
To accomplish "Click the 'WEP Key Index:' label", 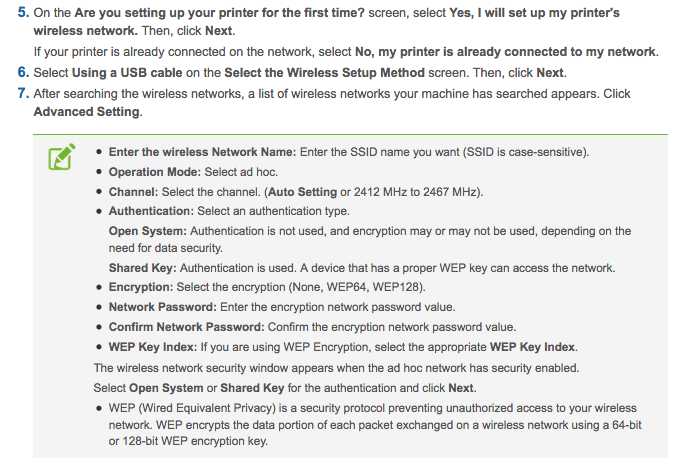I will click(153, 347).
